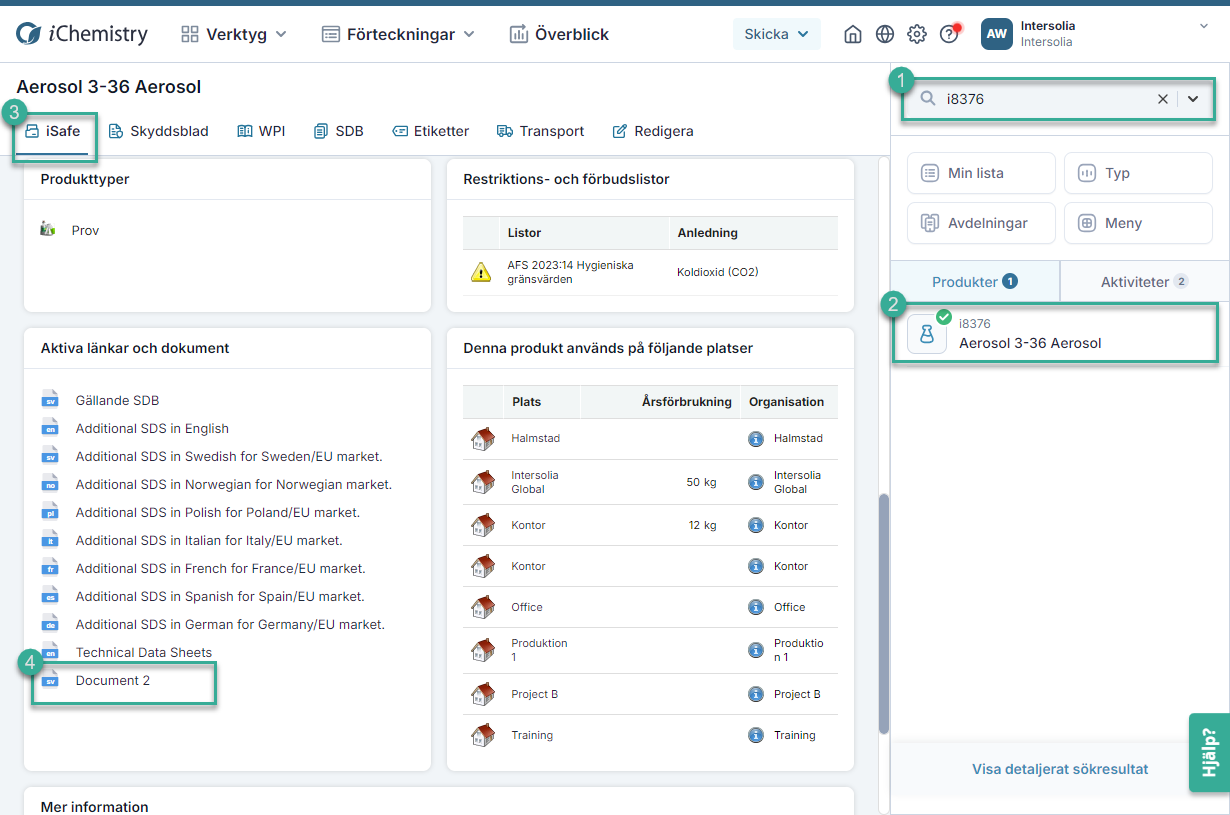Image resolution: width=1230 pixels, height=815 pixels.
Task: Open the home icon in top bar
Action: (x=853, y=34)
